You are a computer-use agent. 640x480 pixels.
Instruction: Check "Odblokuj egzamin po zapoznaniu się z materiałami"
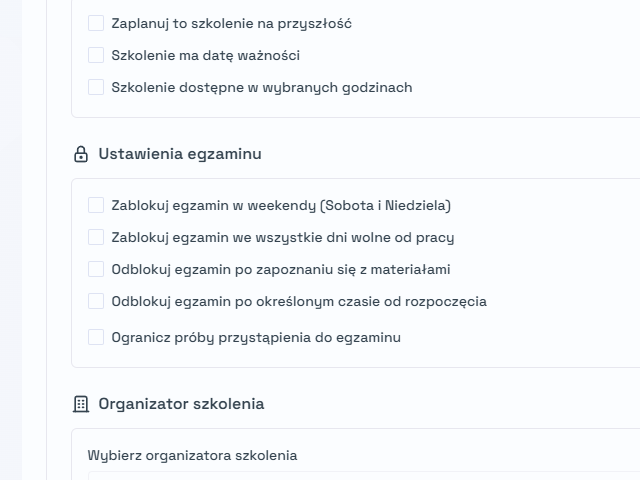tap(96, 269)
